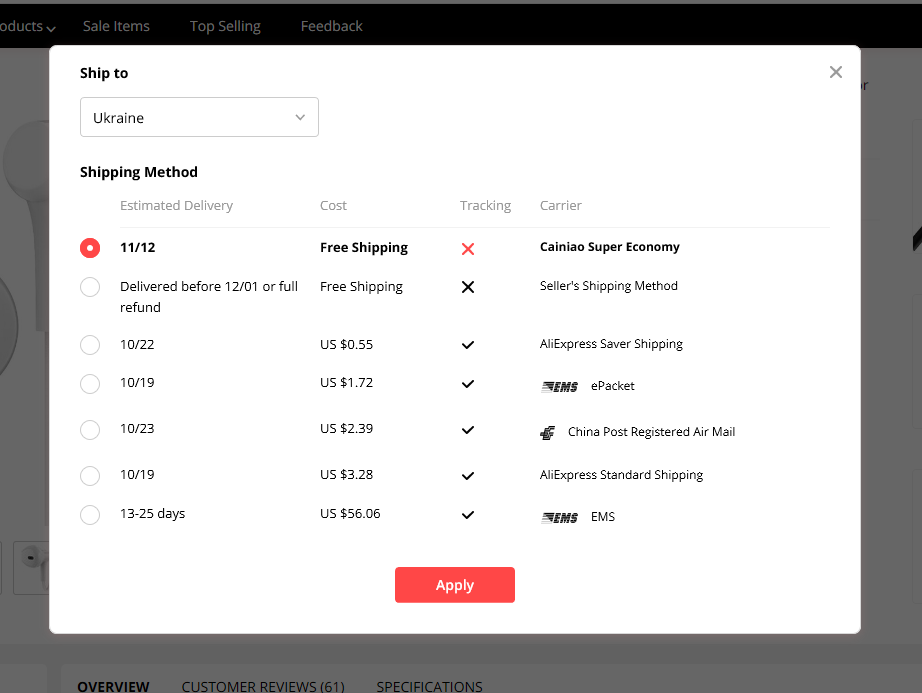Click the US $56.06 cost

click(x=350, y=514)
